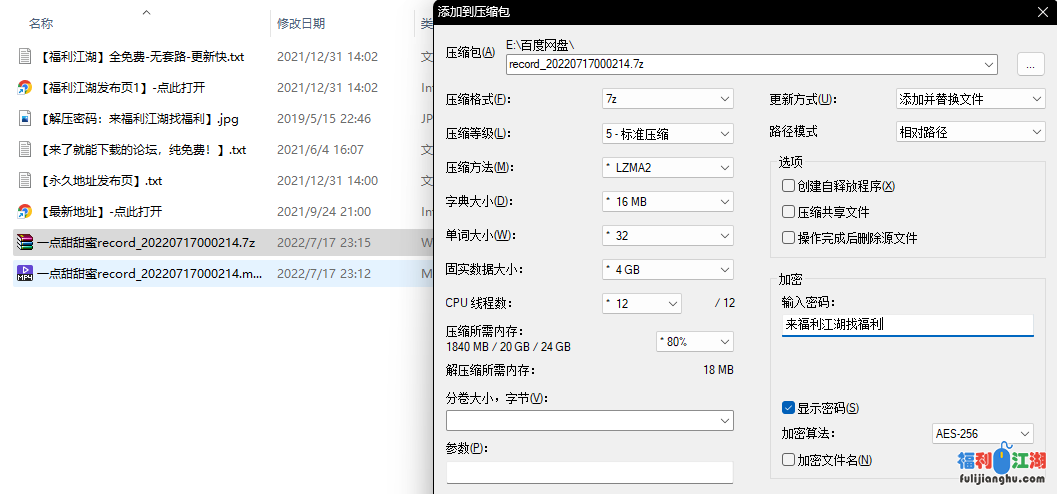Click the 【来了就能下载的论坛】 text file icon
1057x494 pixels.
tap(25, 150)
